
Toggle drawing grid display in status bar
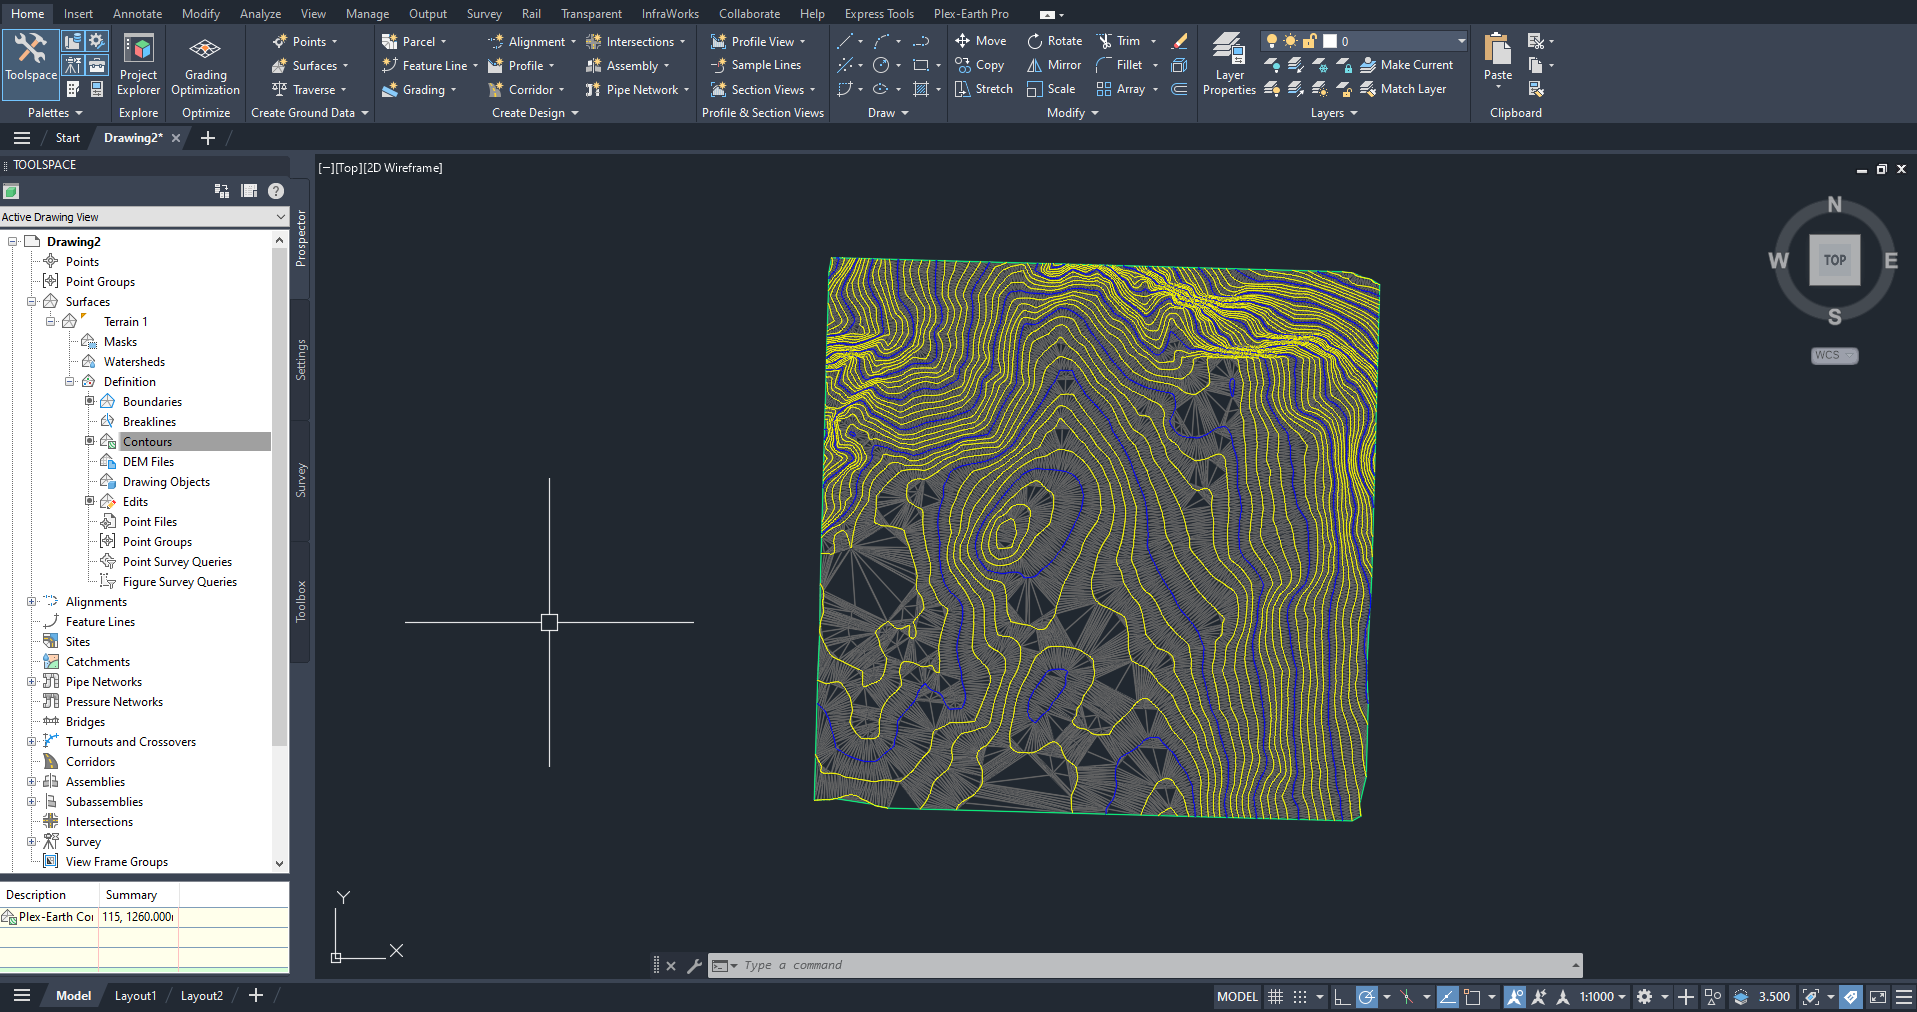[x=1275, y=996]
